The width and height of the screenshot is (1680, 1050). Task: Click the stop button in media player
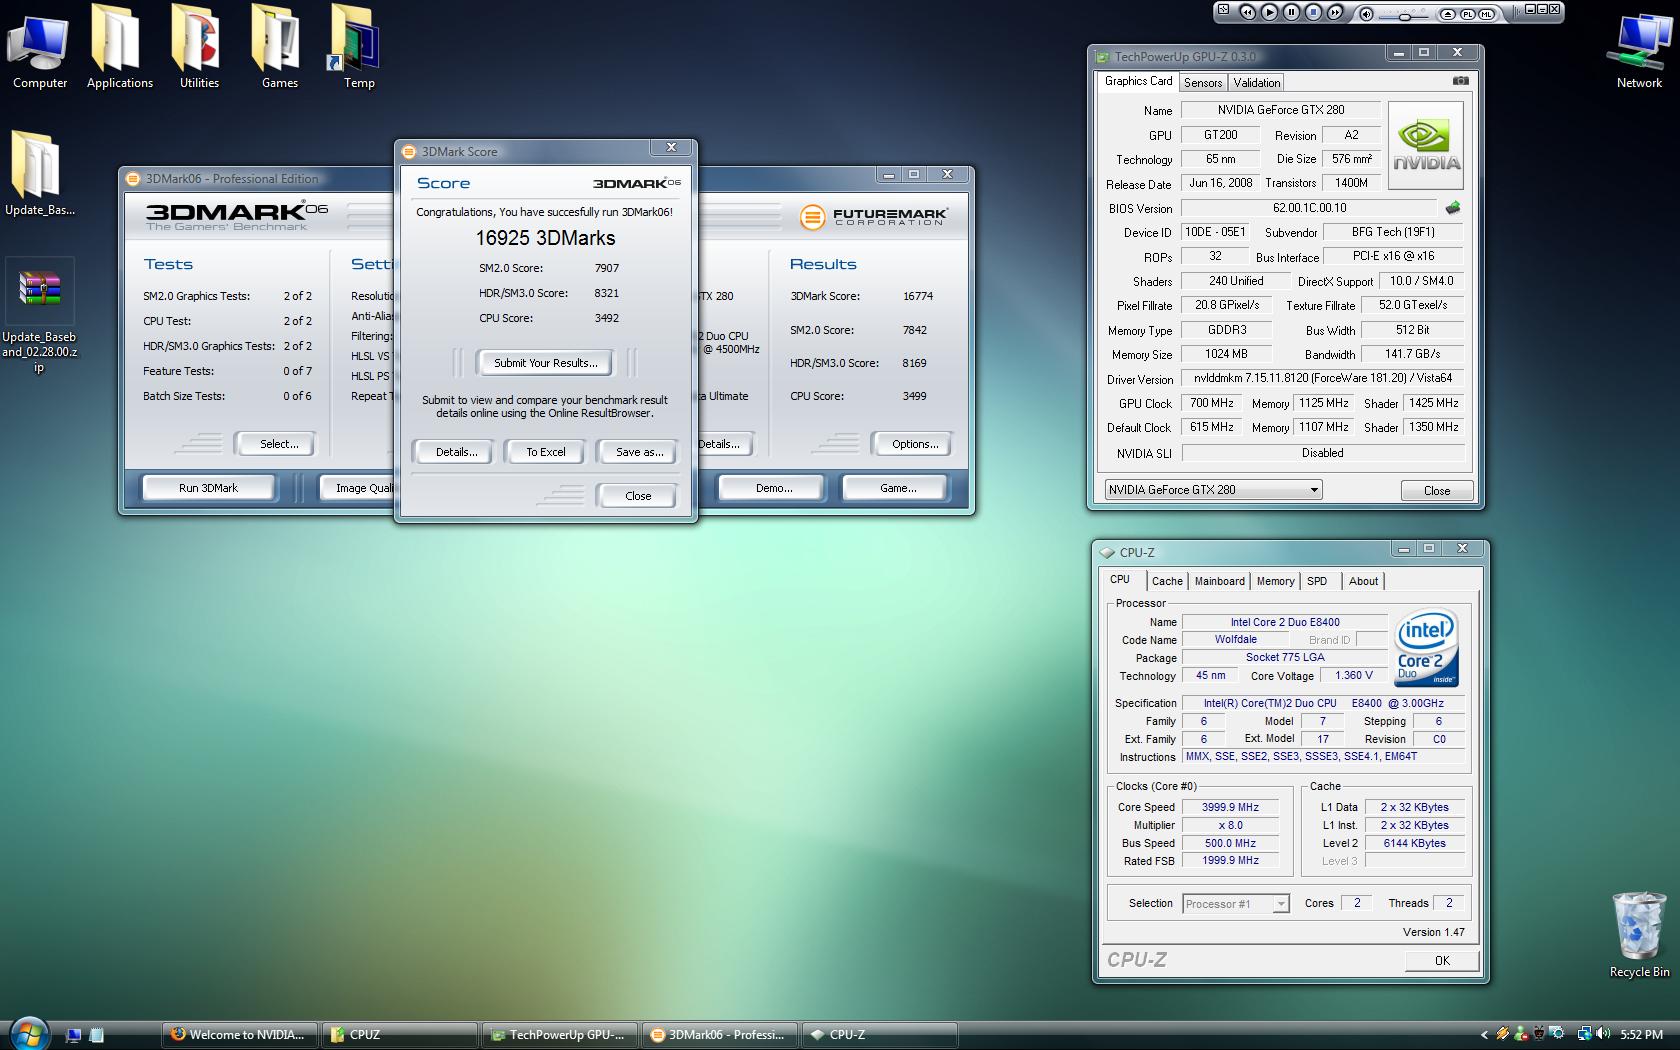tap(1313, 13)
